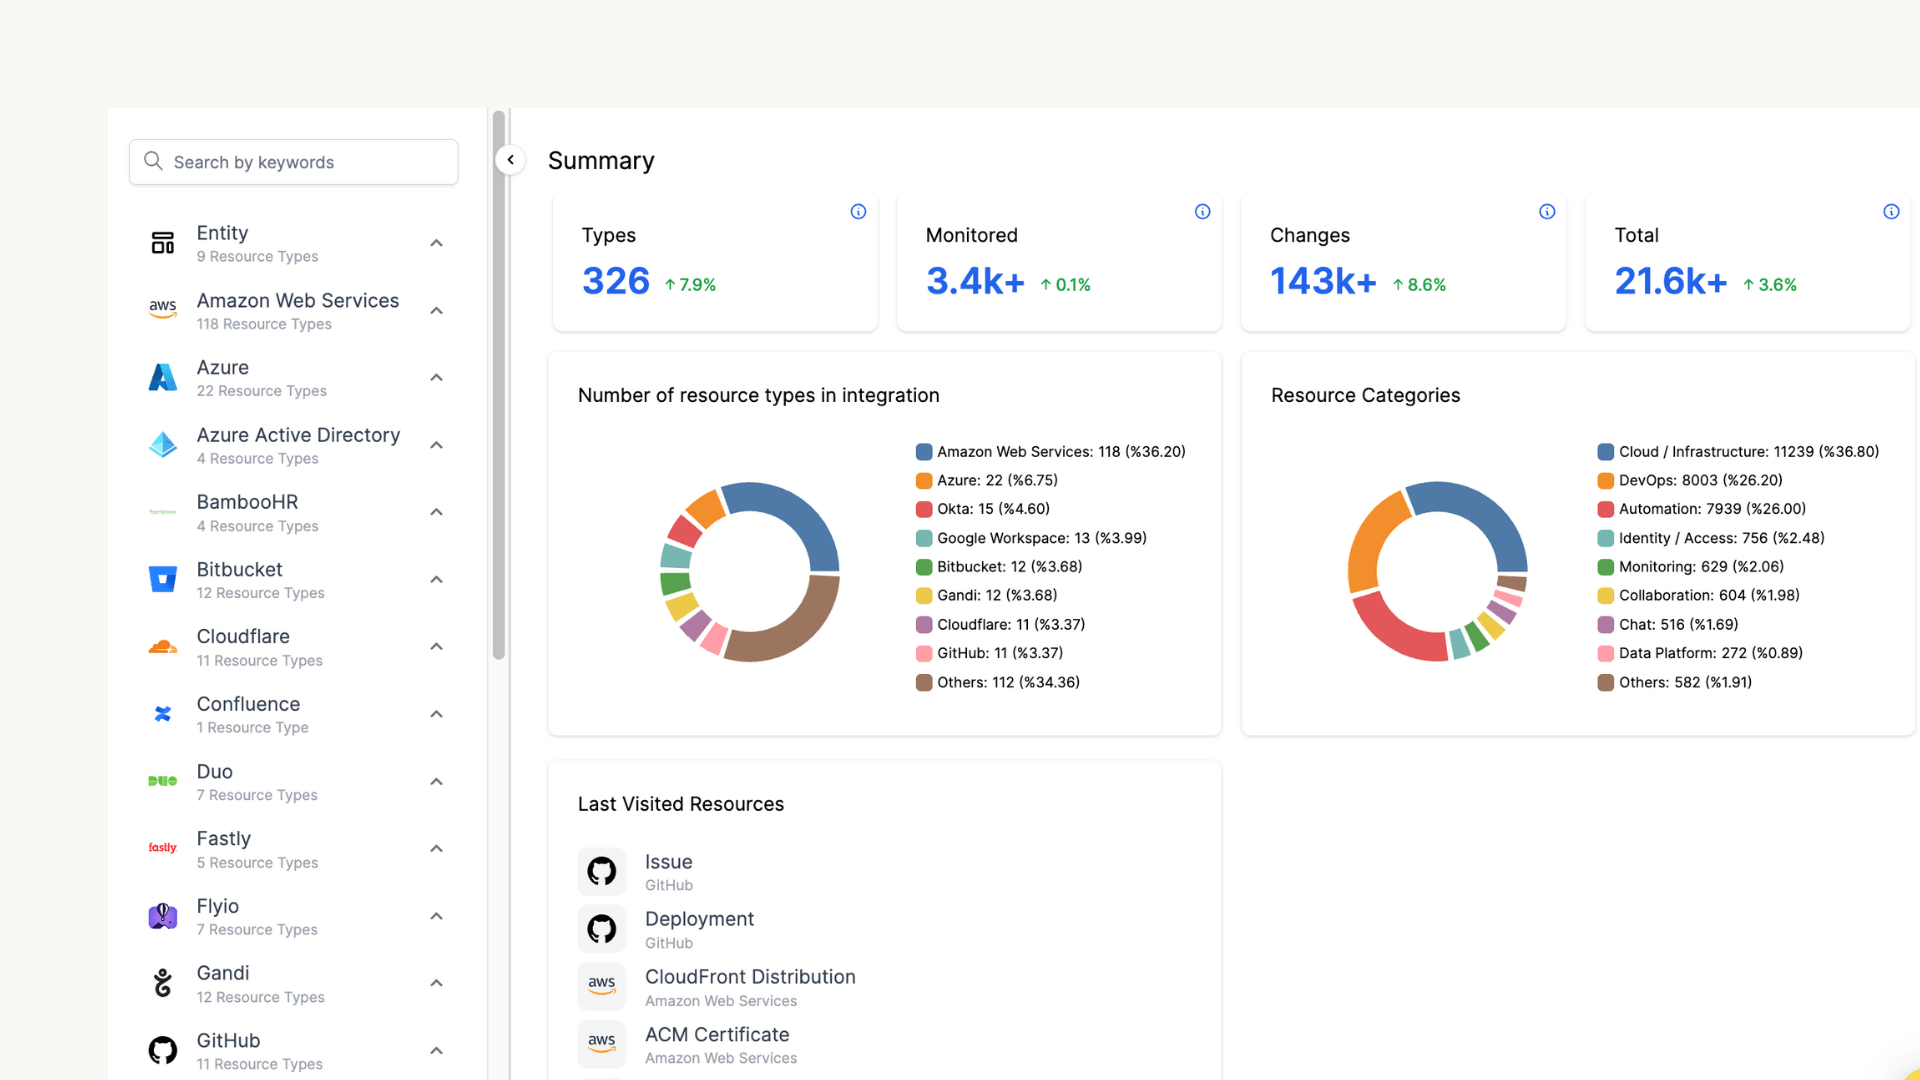Click the Monitored card info icon
This screenshot has height=1080, width=1920.
(x=1202, y=211)
